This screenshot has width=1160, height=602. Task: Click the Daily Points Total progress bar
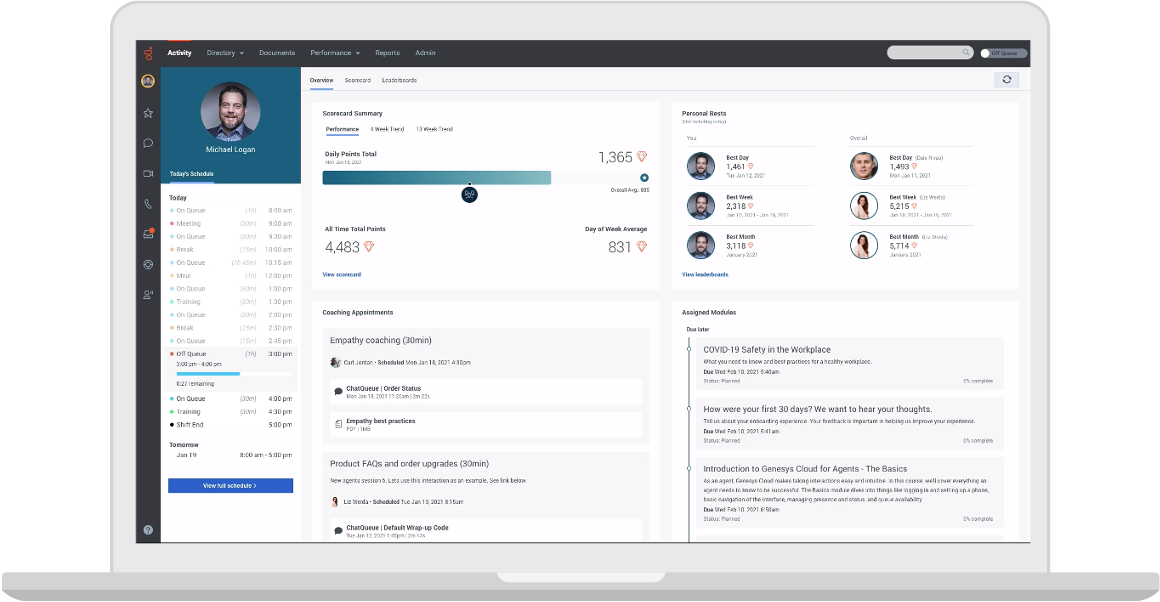[x=436, y=177]
